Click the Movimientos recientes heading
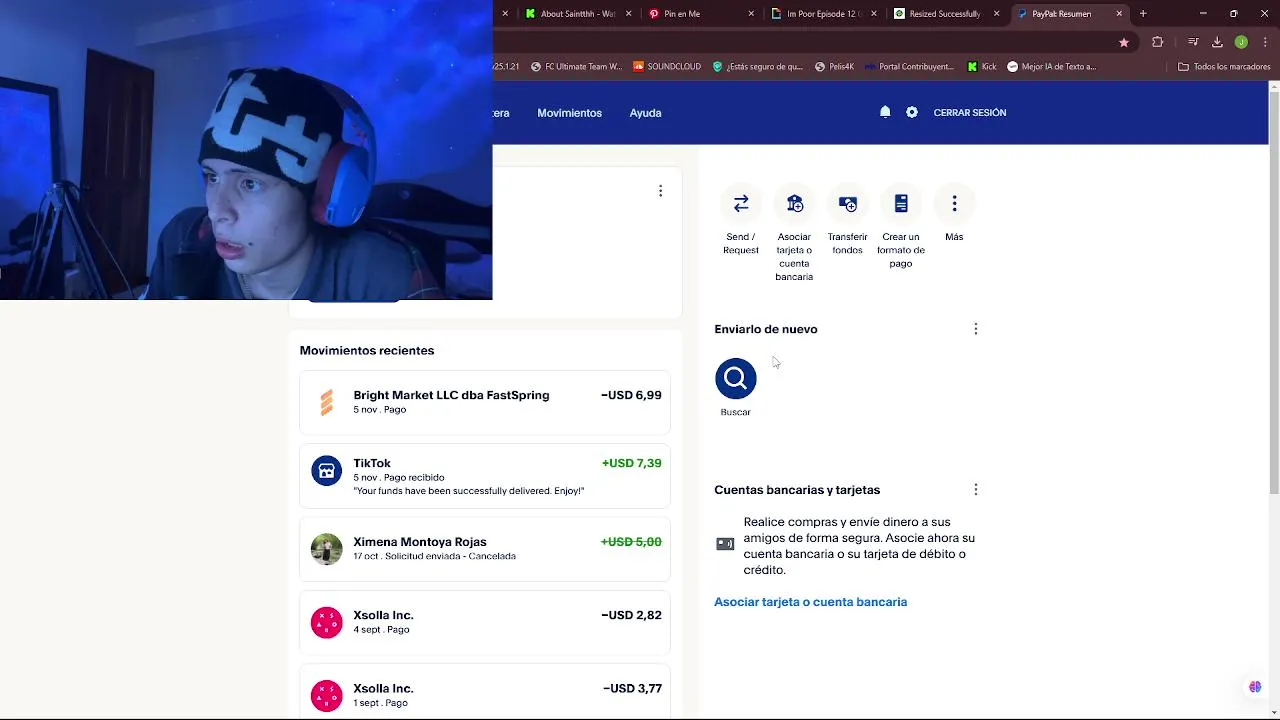The image size is (1280, 720). click(367, 351)
